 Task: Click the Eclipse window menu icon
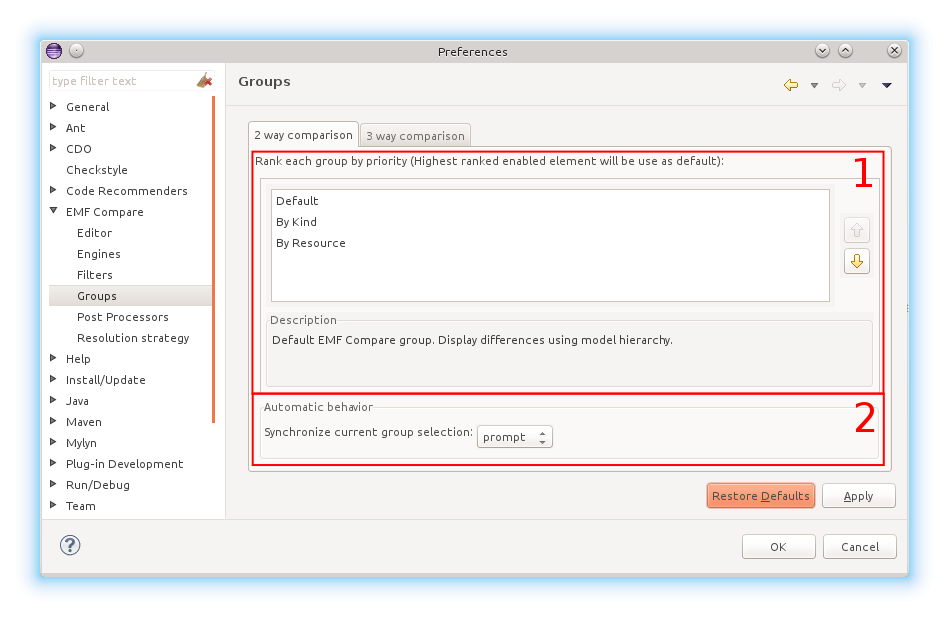(54, 51)
